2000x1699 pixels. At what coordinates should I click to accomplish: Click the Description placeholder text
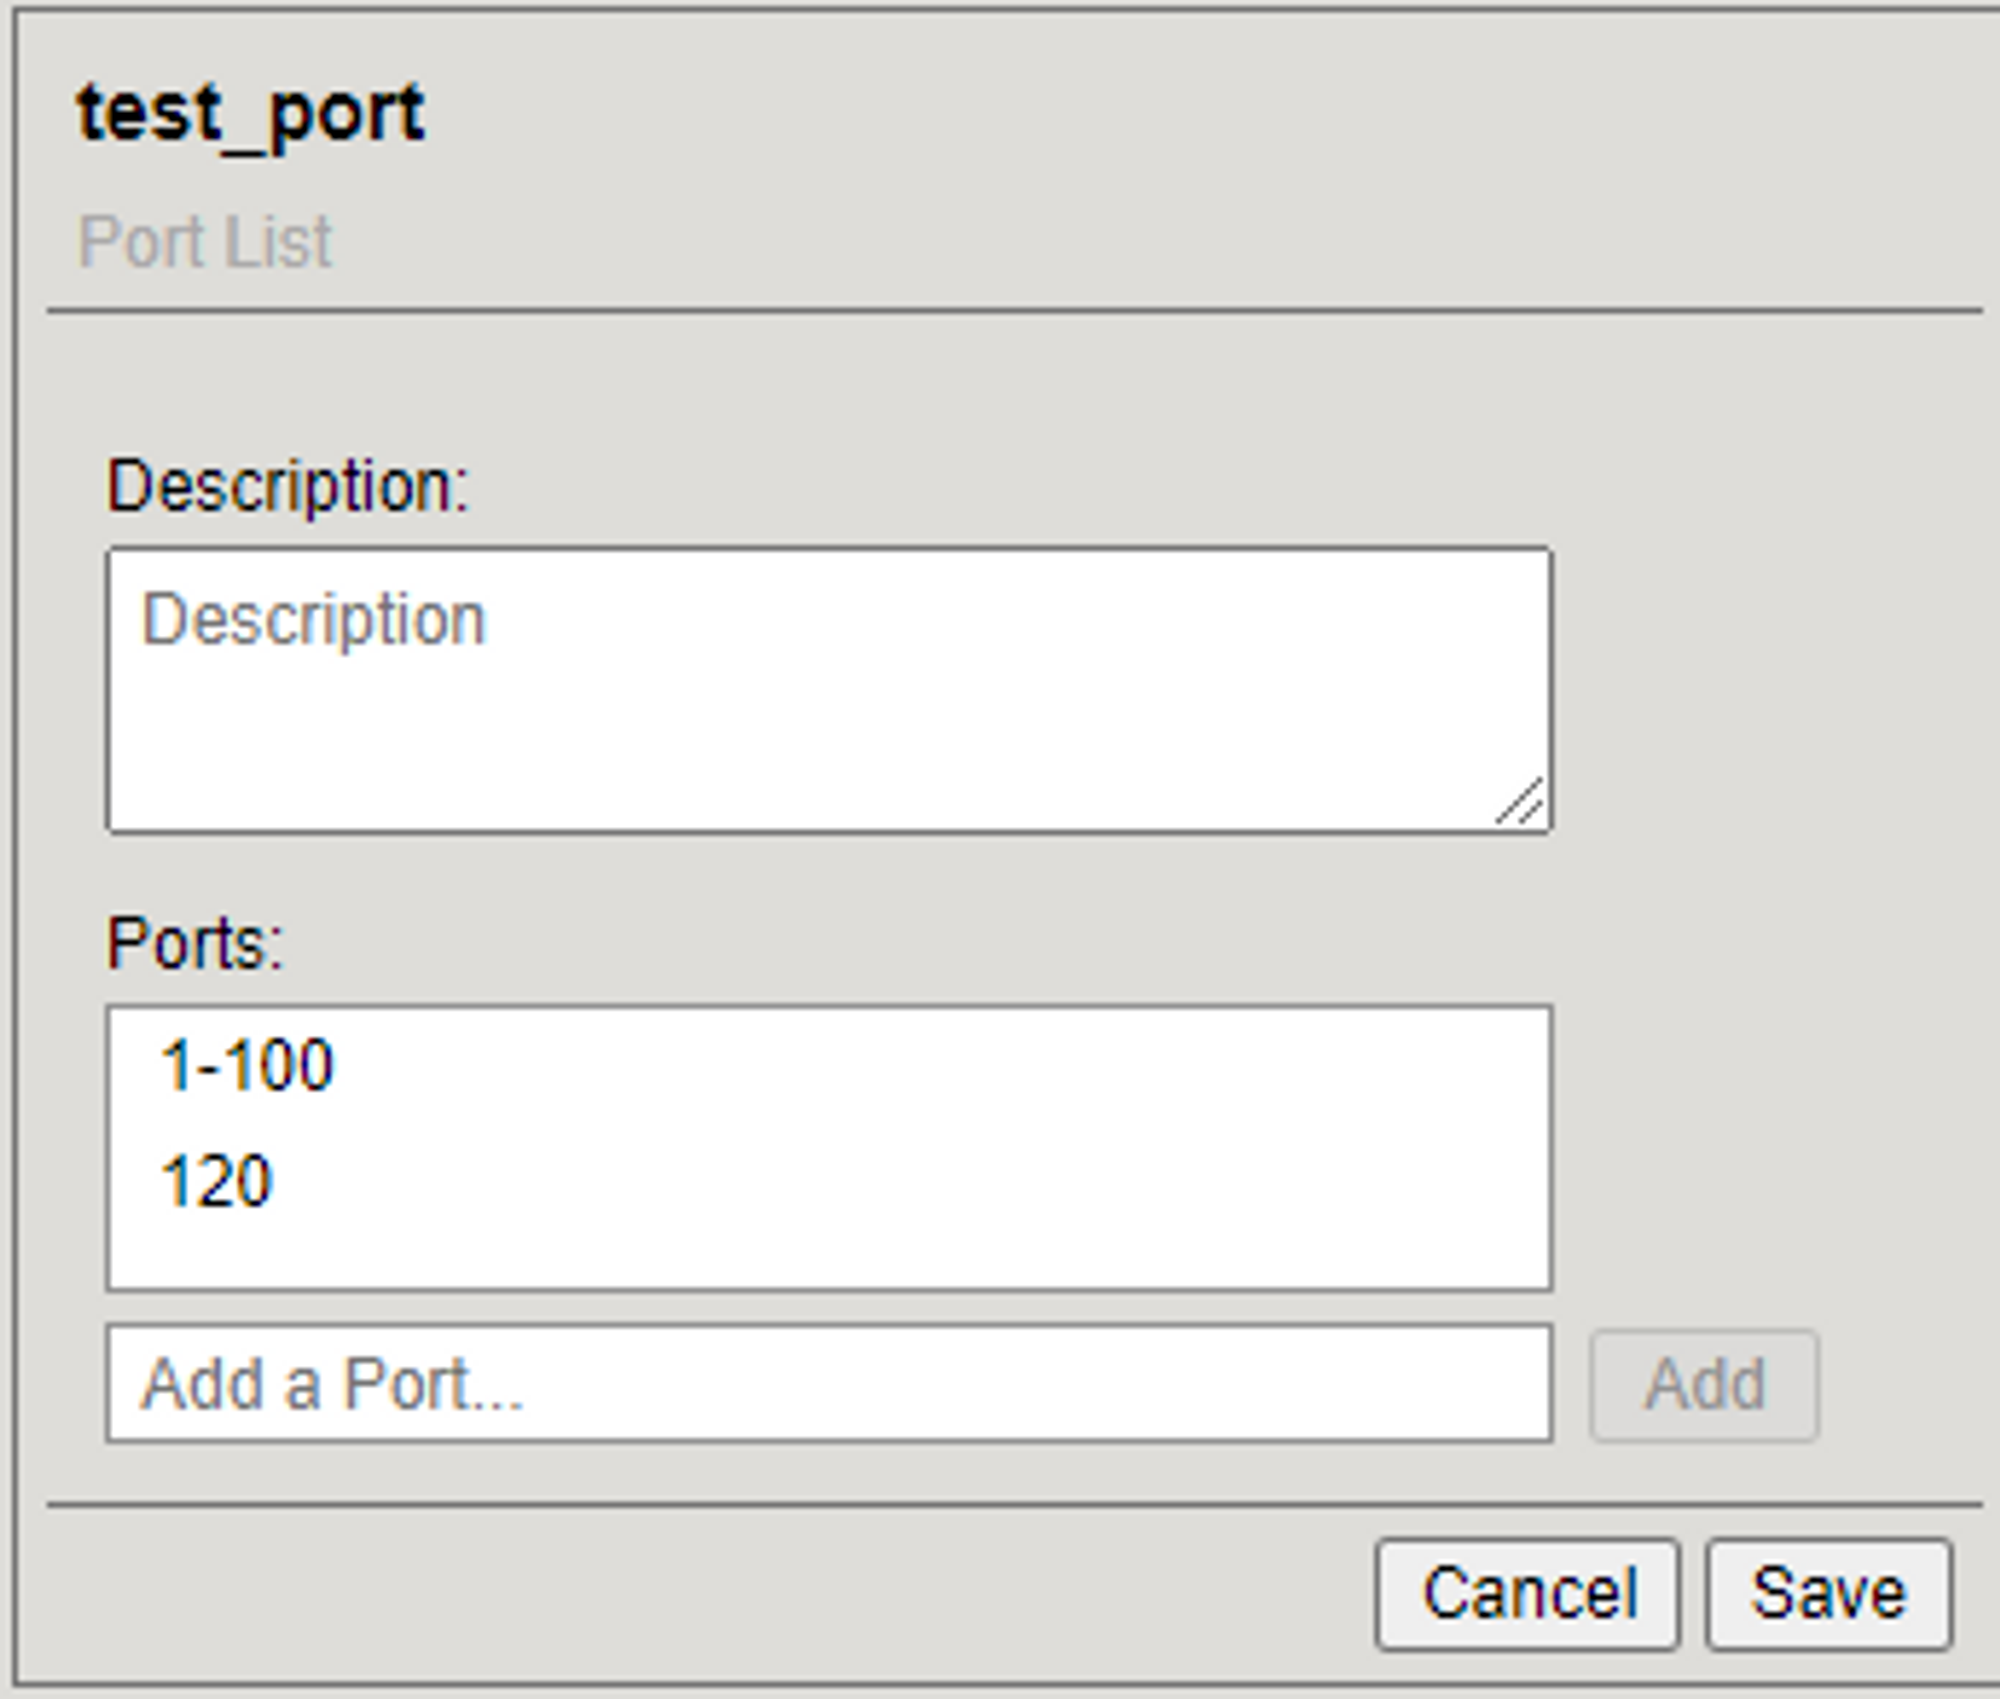pyautogui.click(x=313, y=620)
